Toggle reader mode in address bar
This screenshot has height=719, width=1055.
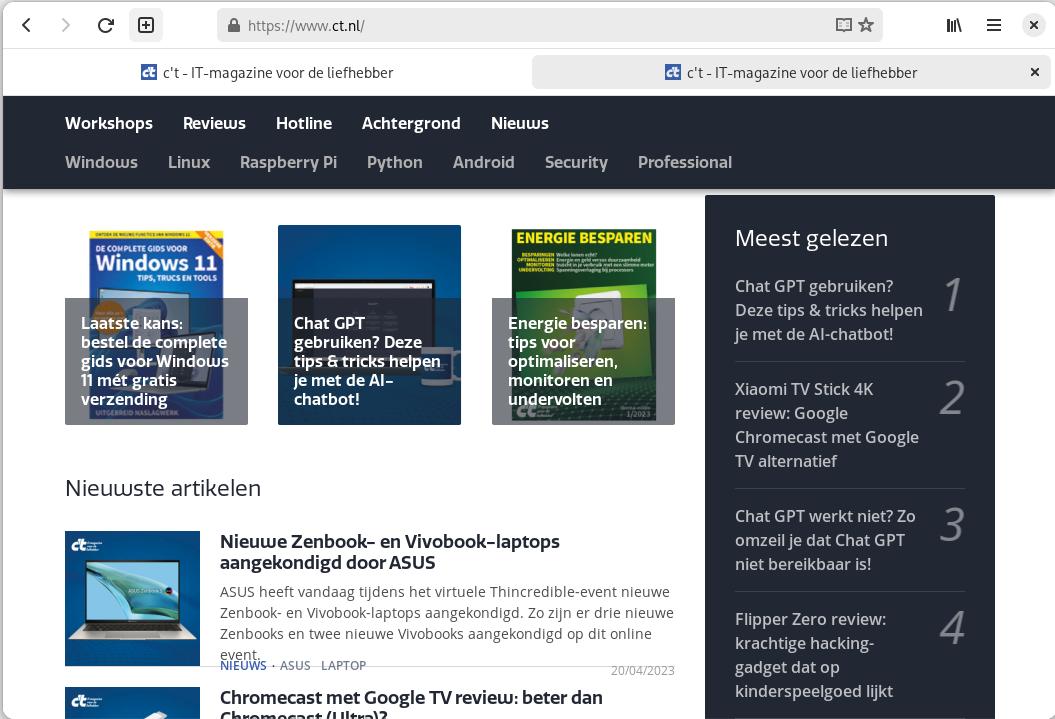click(843, 26)
